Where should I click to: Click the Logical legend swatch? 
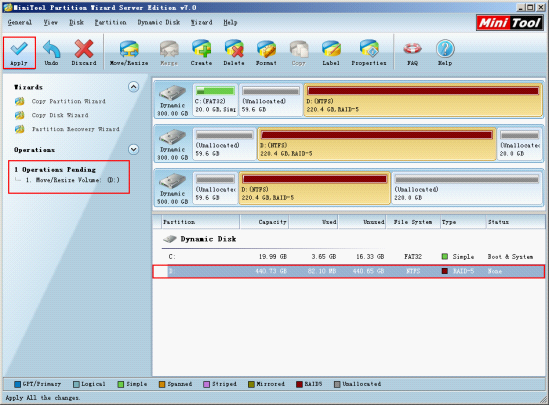76,384
